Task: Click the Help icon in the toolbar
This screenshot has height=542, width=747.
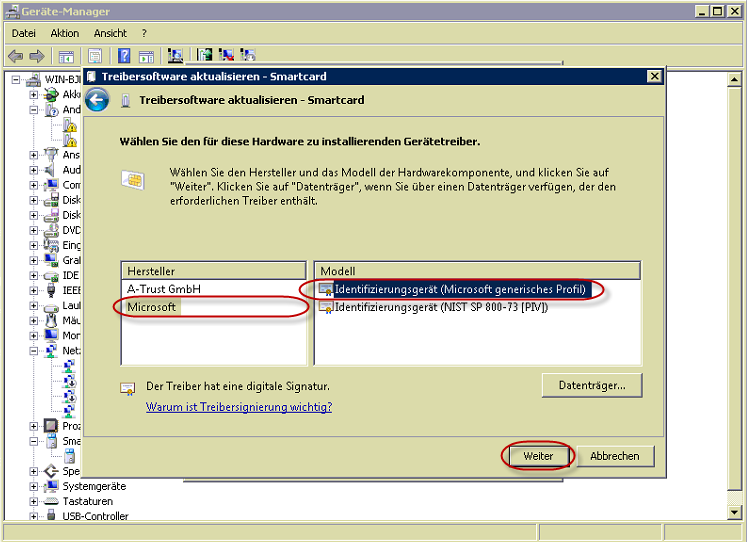Action: 125,56
